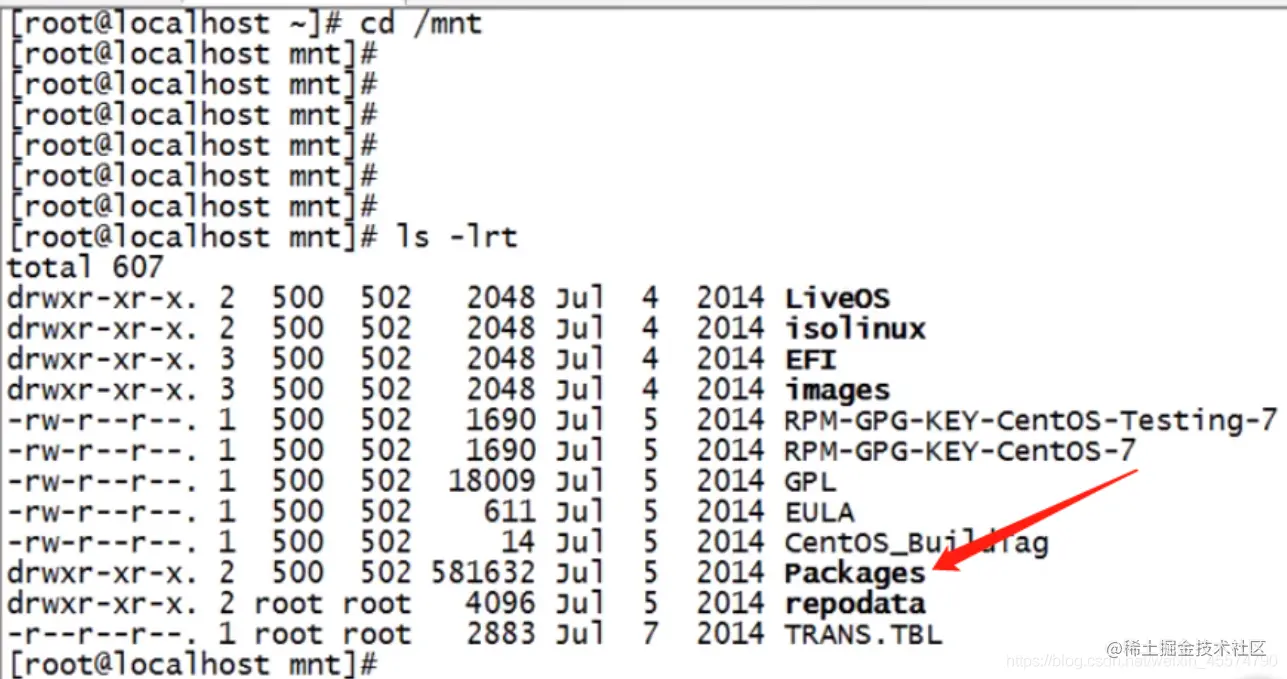The width and height of the screenshot is (1287, 679).
Task: Click the last empty shell prompt line
Action: [192, 664]
